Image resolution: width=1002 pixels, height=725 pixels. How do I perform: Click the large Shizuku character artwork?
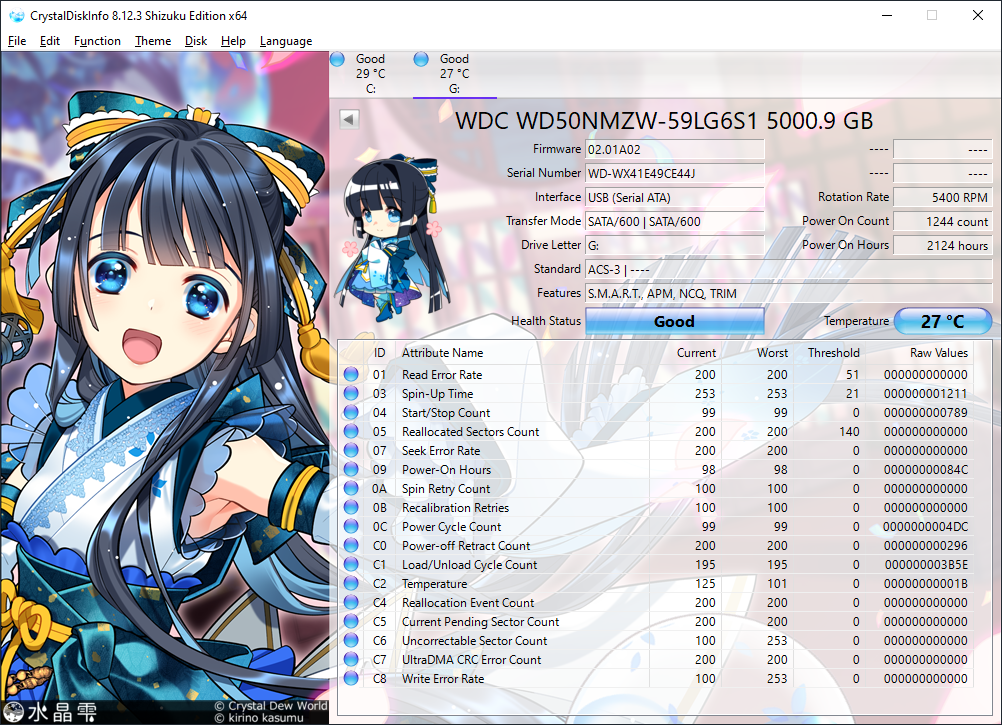[x=165, y=388]
